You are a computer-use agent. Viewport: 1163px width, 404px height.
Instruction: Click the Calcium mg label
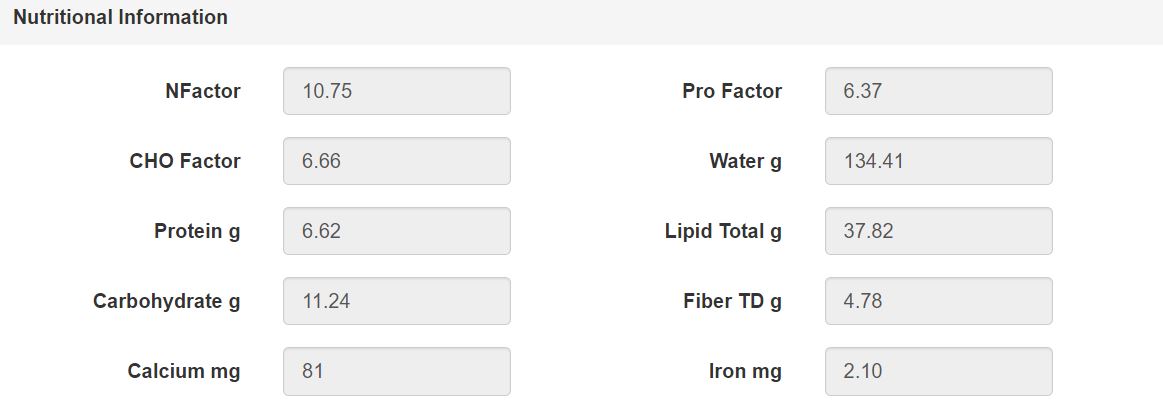click(184, 372)
